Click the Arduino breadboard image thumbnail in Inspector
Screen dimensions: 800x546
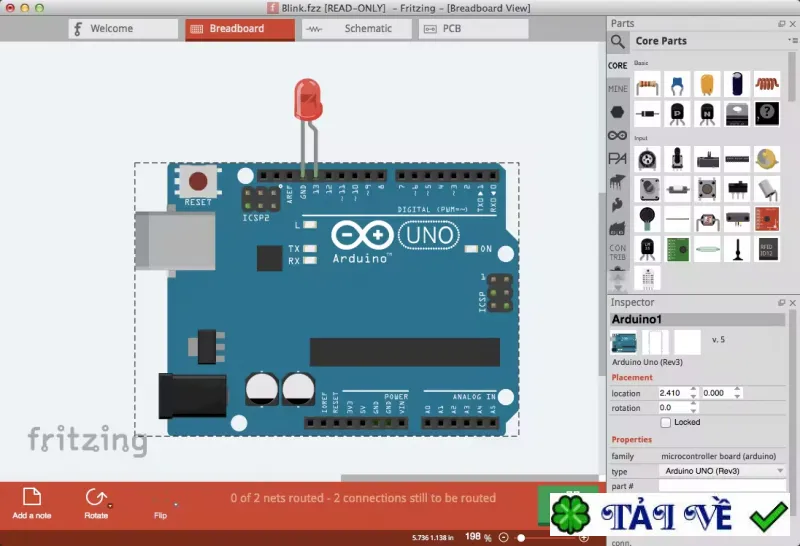tap(624, 342)
